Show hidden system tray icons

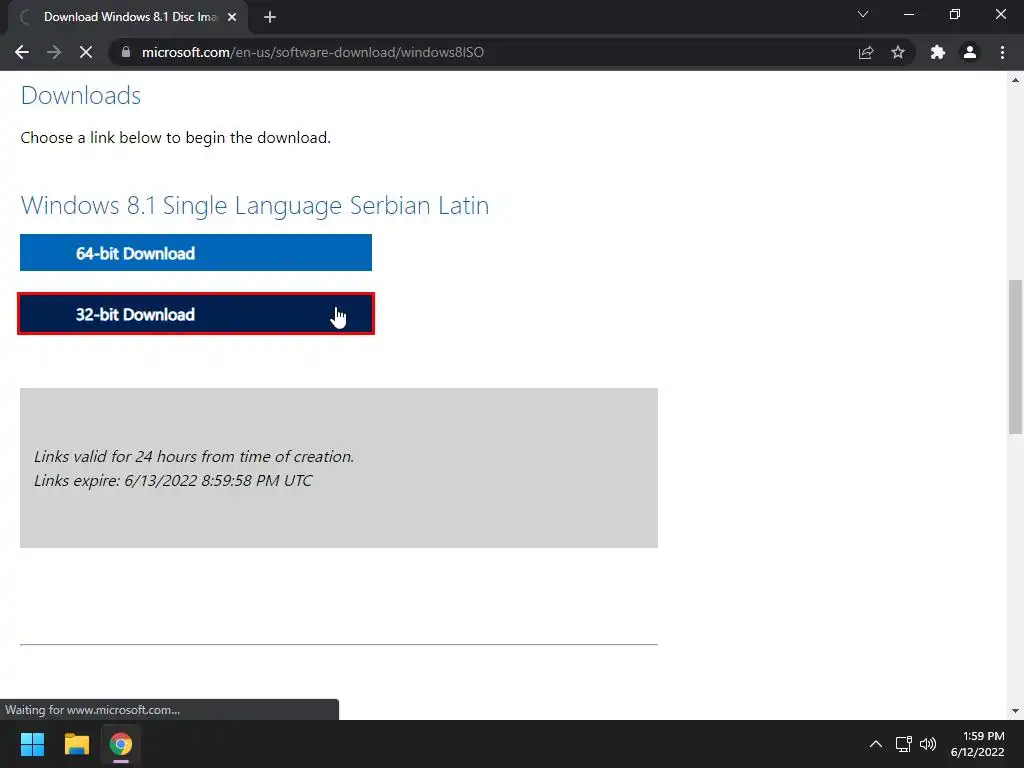876,744
